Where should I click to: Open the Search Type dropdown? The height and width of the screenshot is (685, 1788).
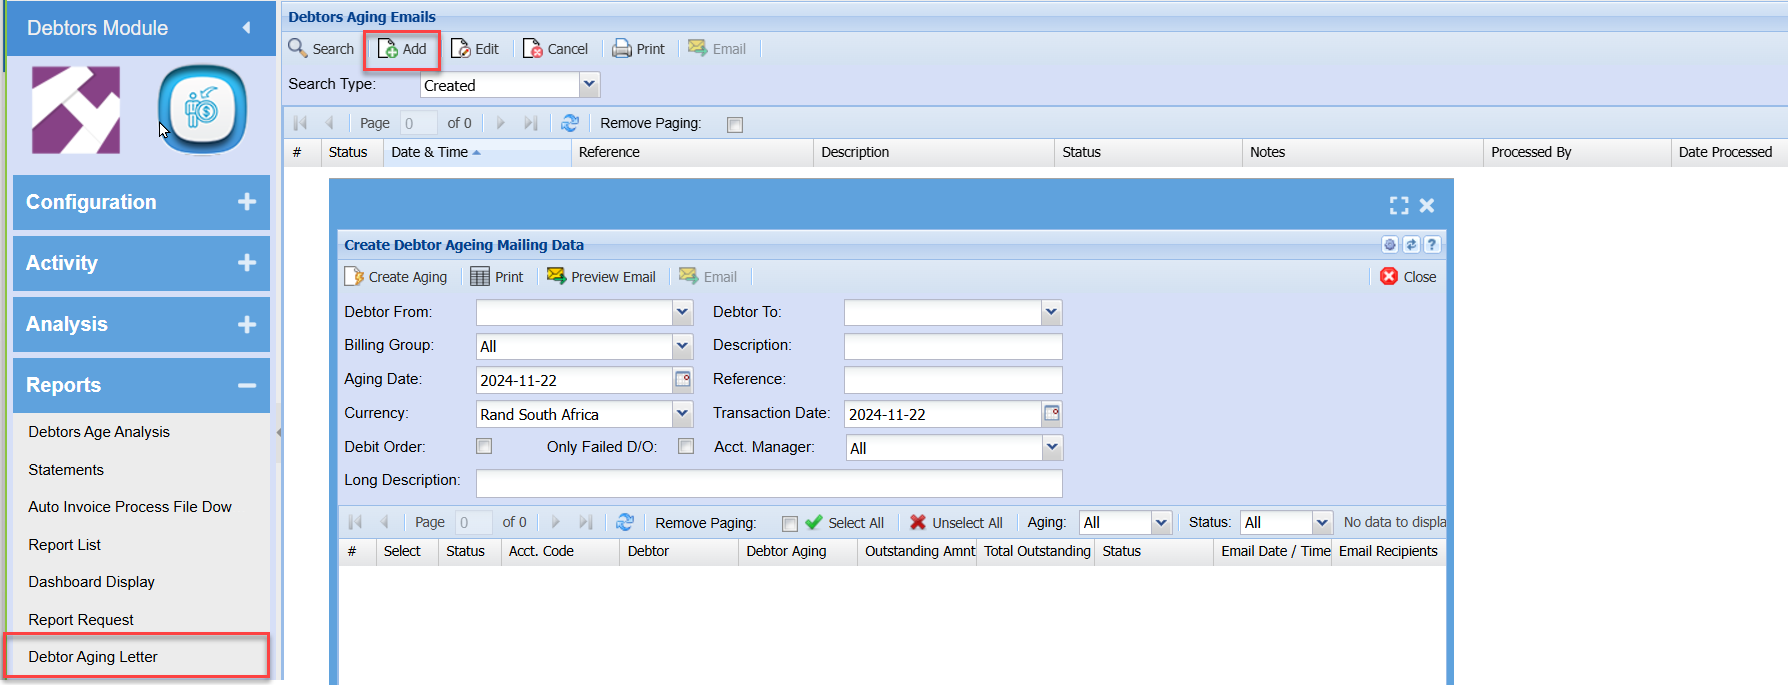click(589, 85)
